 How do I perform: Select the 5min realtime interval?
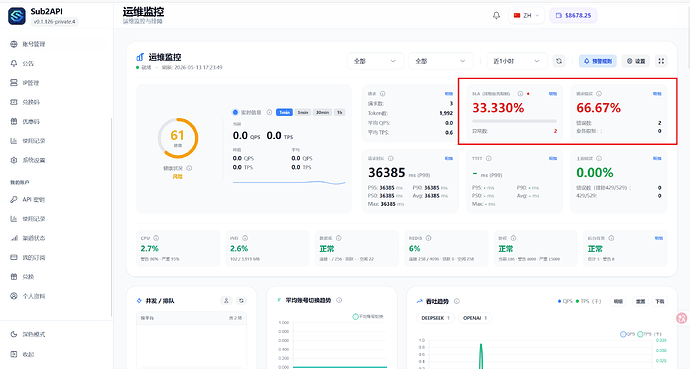pos(302,113)
